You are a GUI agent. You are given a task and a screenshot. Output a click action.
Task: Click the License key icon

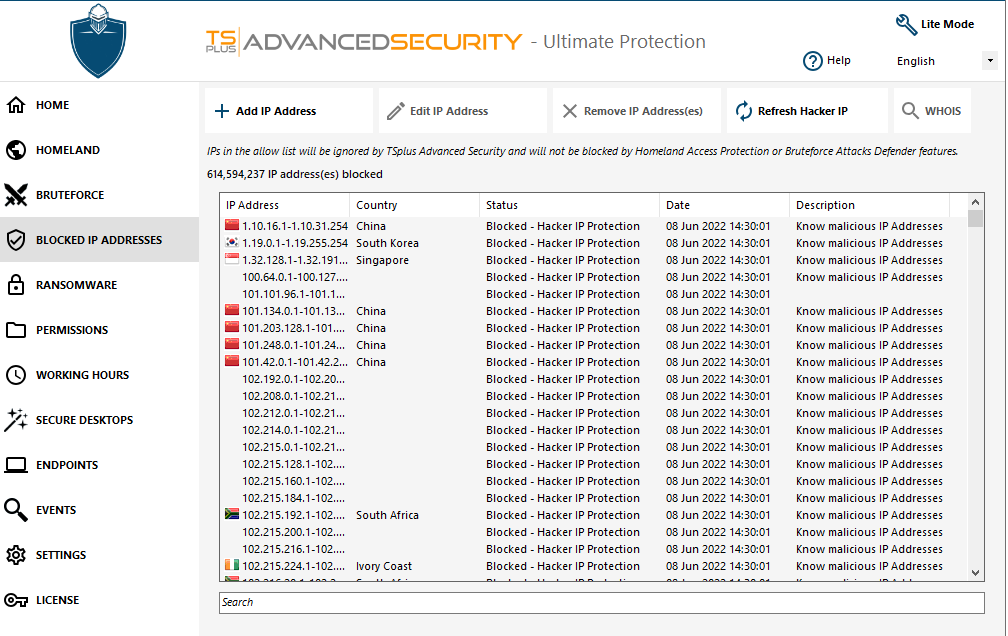click(x=16, y=600)
